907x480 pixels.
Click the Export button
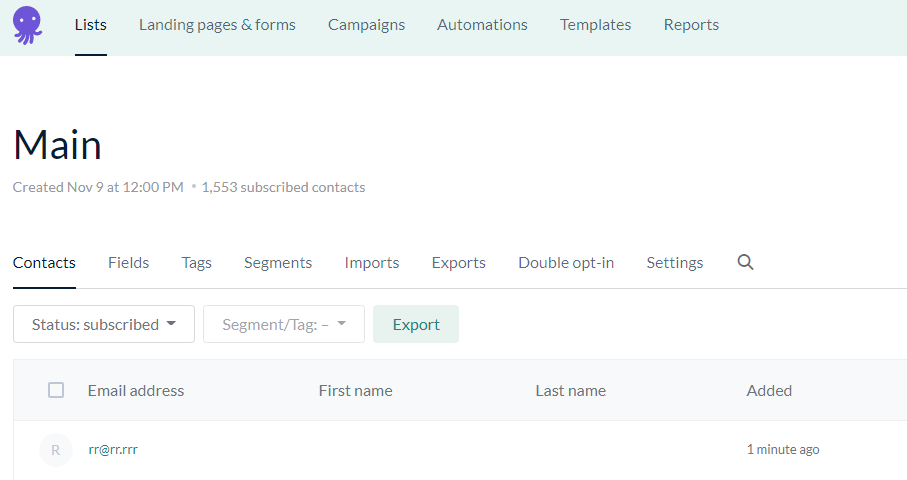pos(416,324)
